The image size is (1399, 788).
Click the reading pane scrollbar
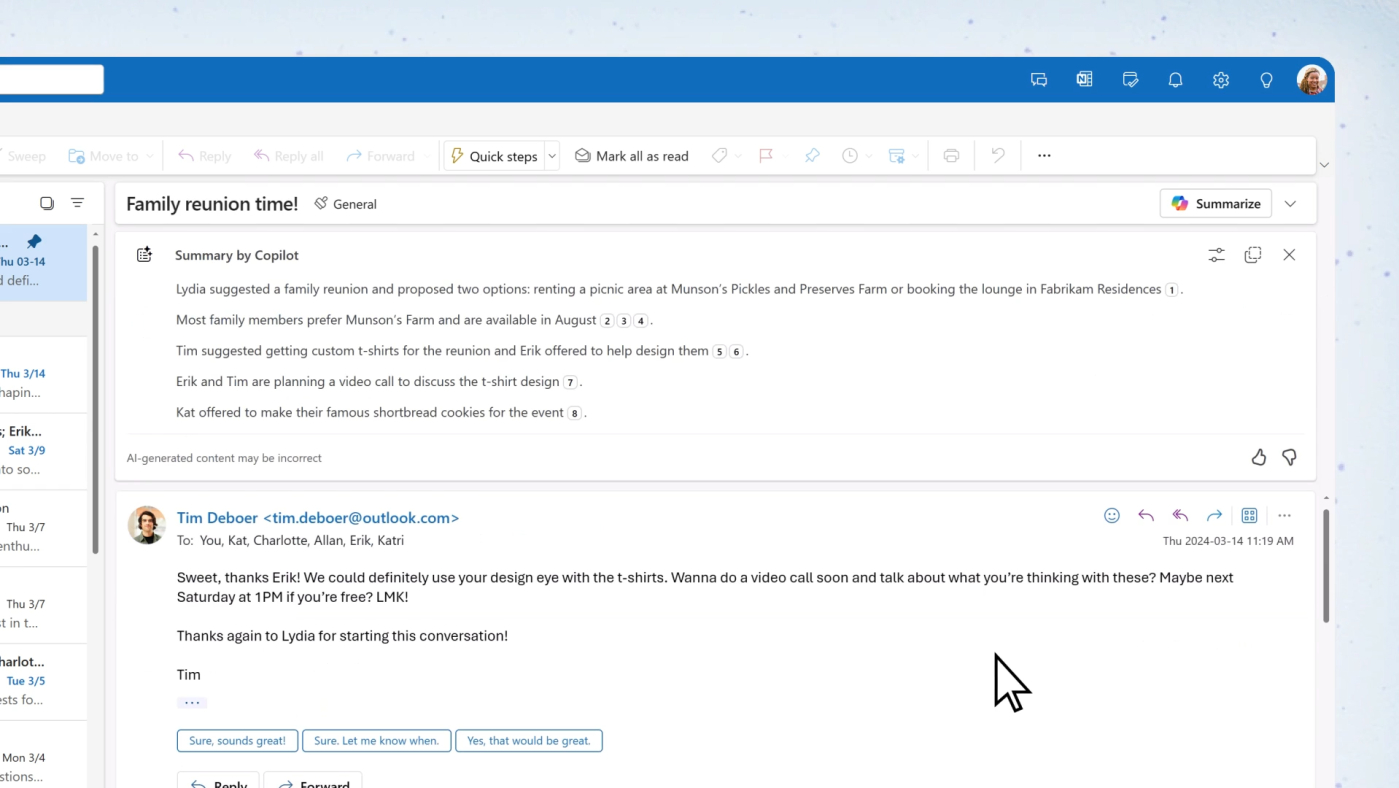pyautogui.click(x=1326, y=565)
